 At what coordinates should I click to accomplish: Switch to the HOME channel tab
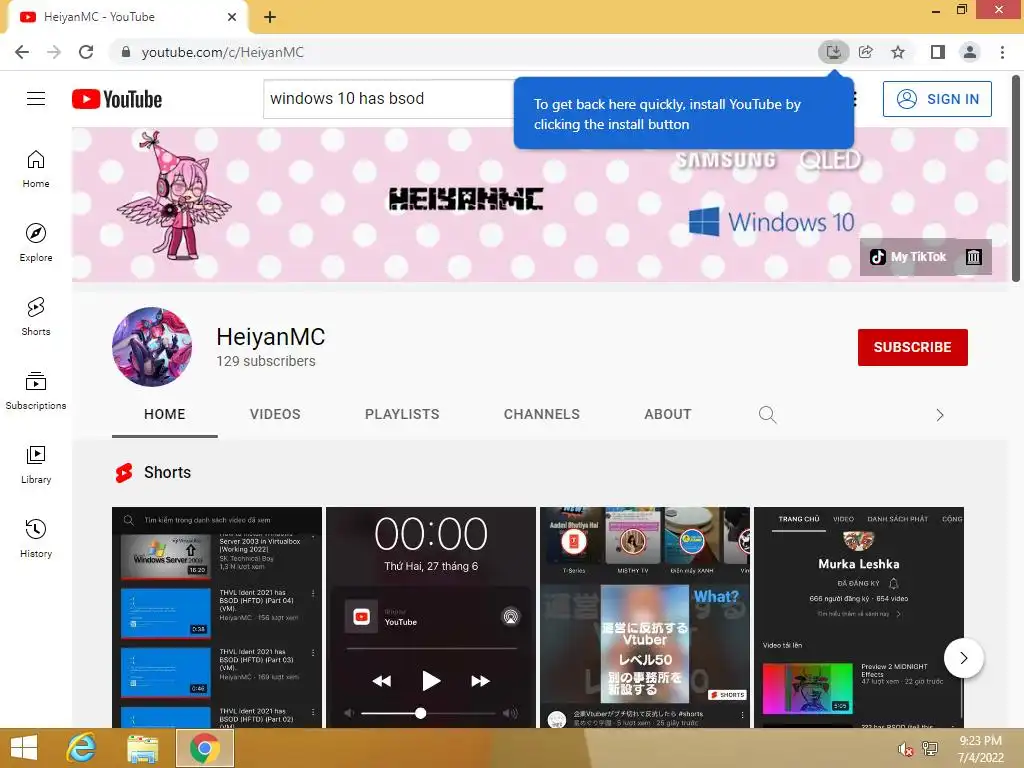tap(165, 414)
